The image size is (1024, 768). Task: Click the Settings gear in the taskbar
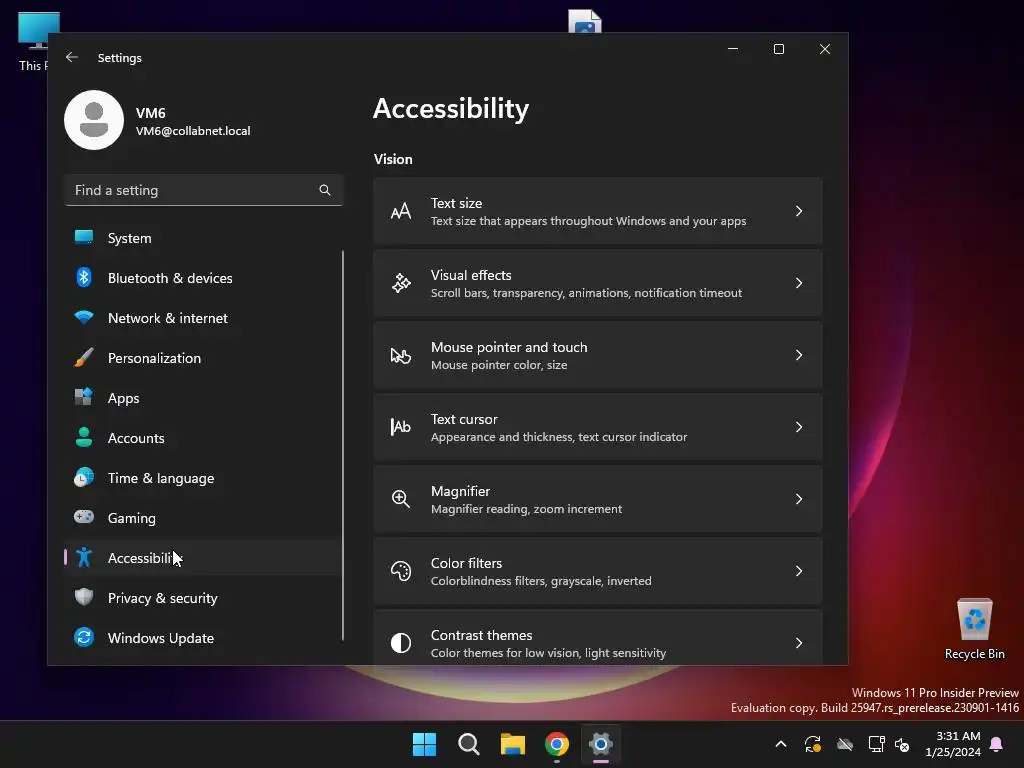point(601,744)
